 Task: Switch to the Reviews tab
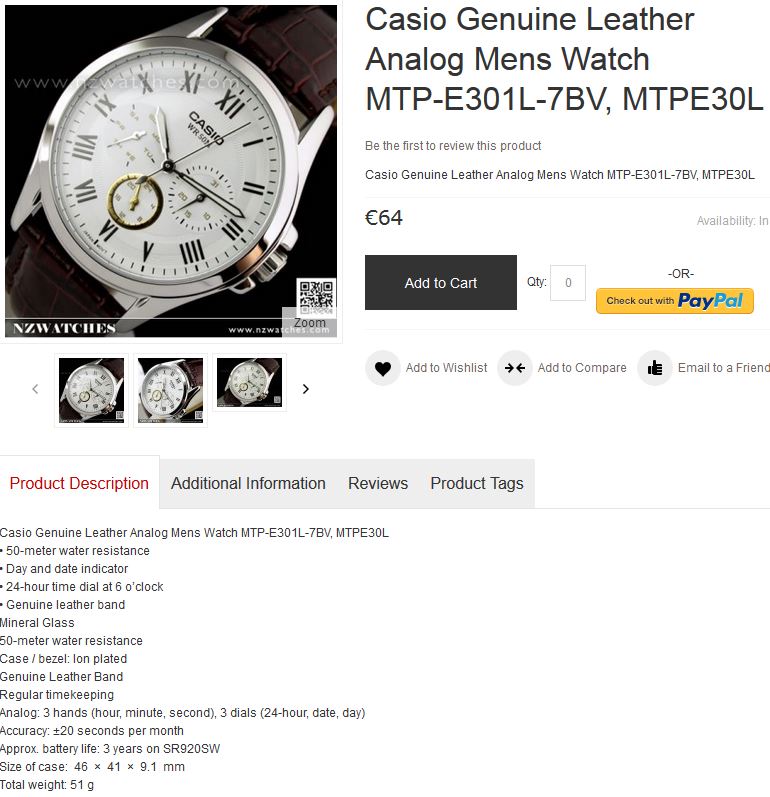(378, 483)
